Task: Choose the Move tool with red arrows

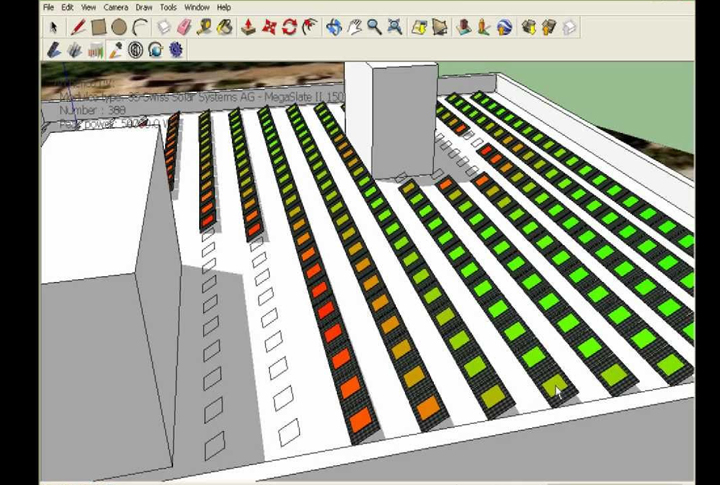Action: tap(271, 28)
